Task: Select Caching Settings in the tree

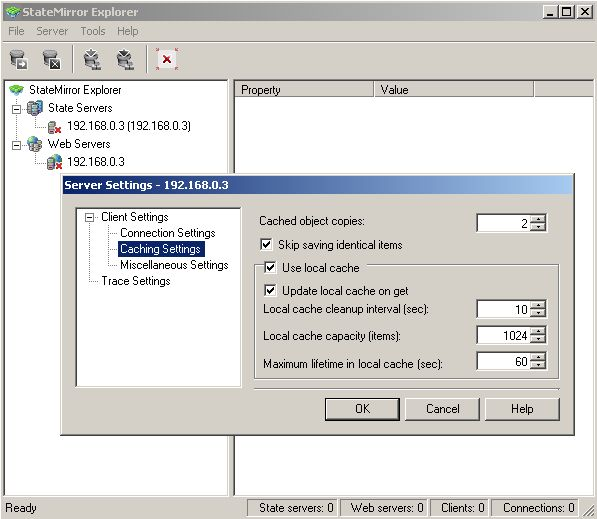Action: point(161,249)
